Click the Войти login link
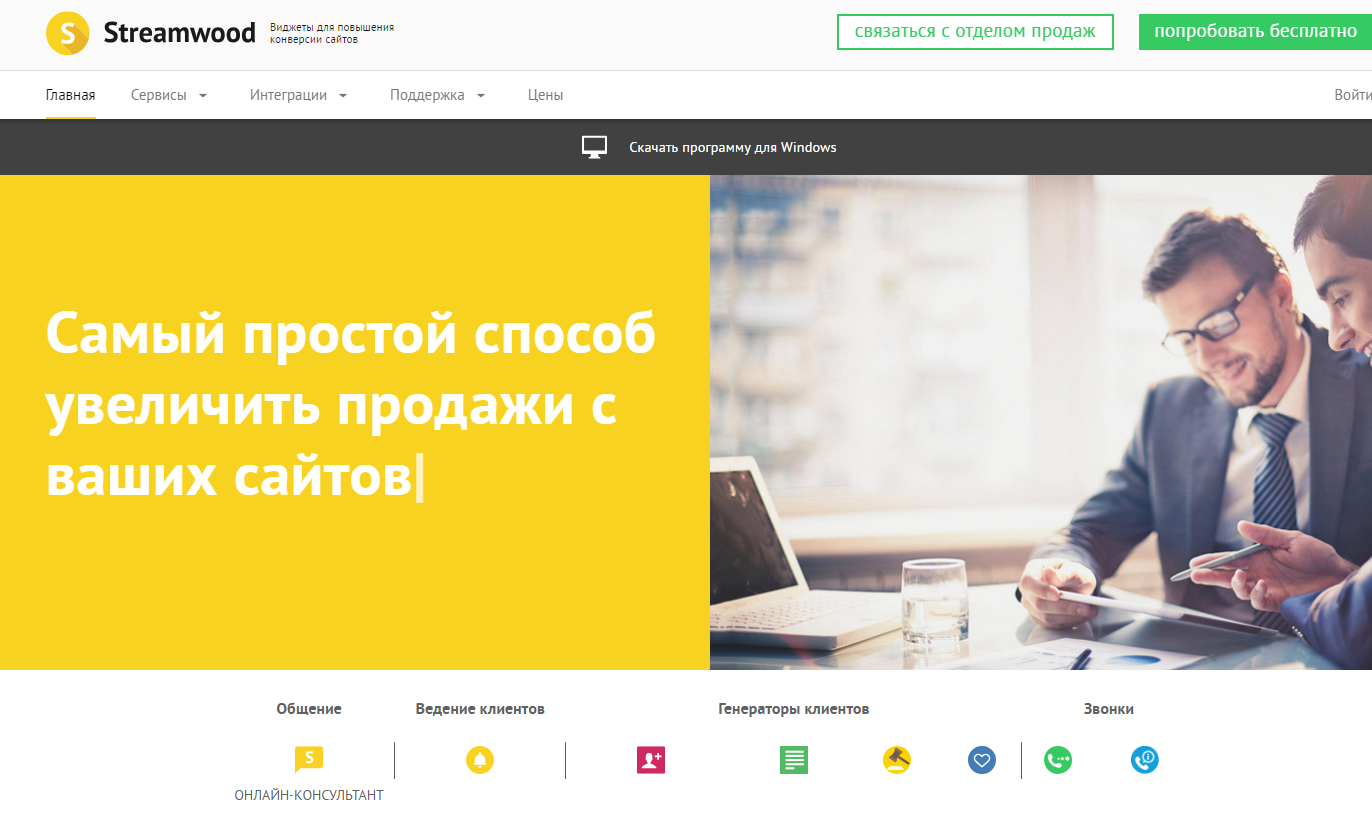The image size is (1372, 818). point(1353,95)
